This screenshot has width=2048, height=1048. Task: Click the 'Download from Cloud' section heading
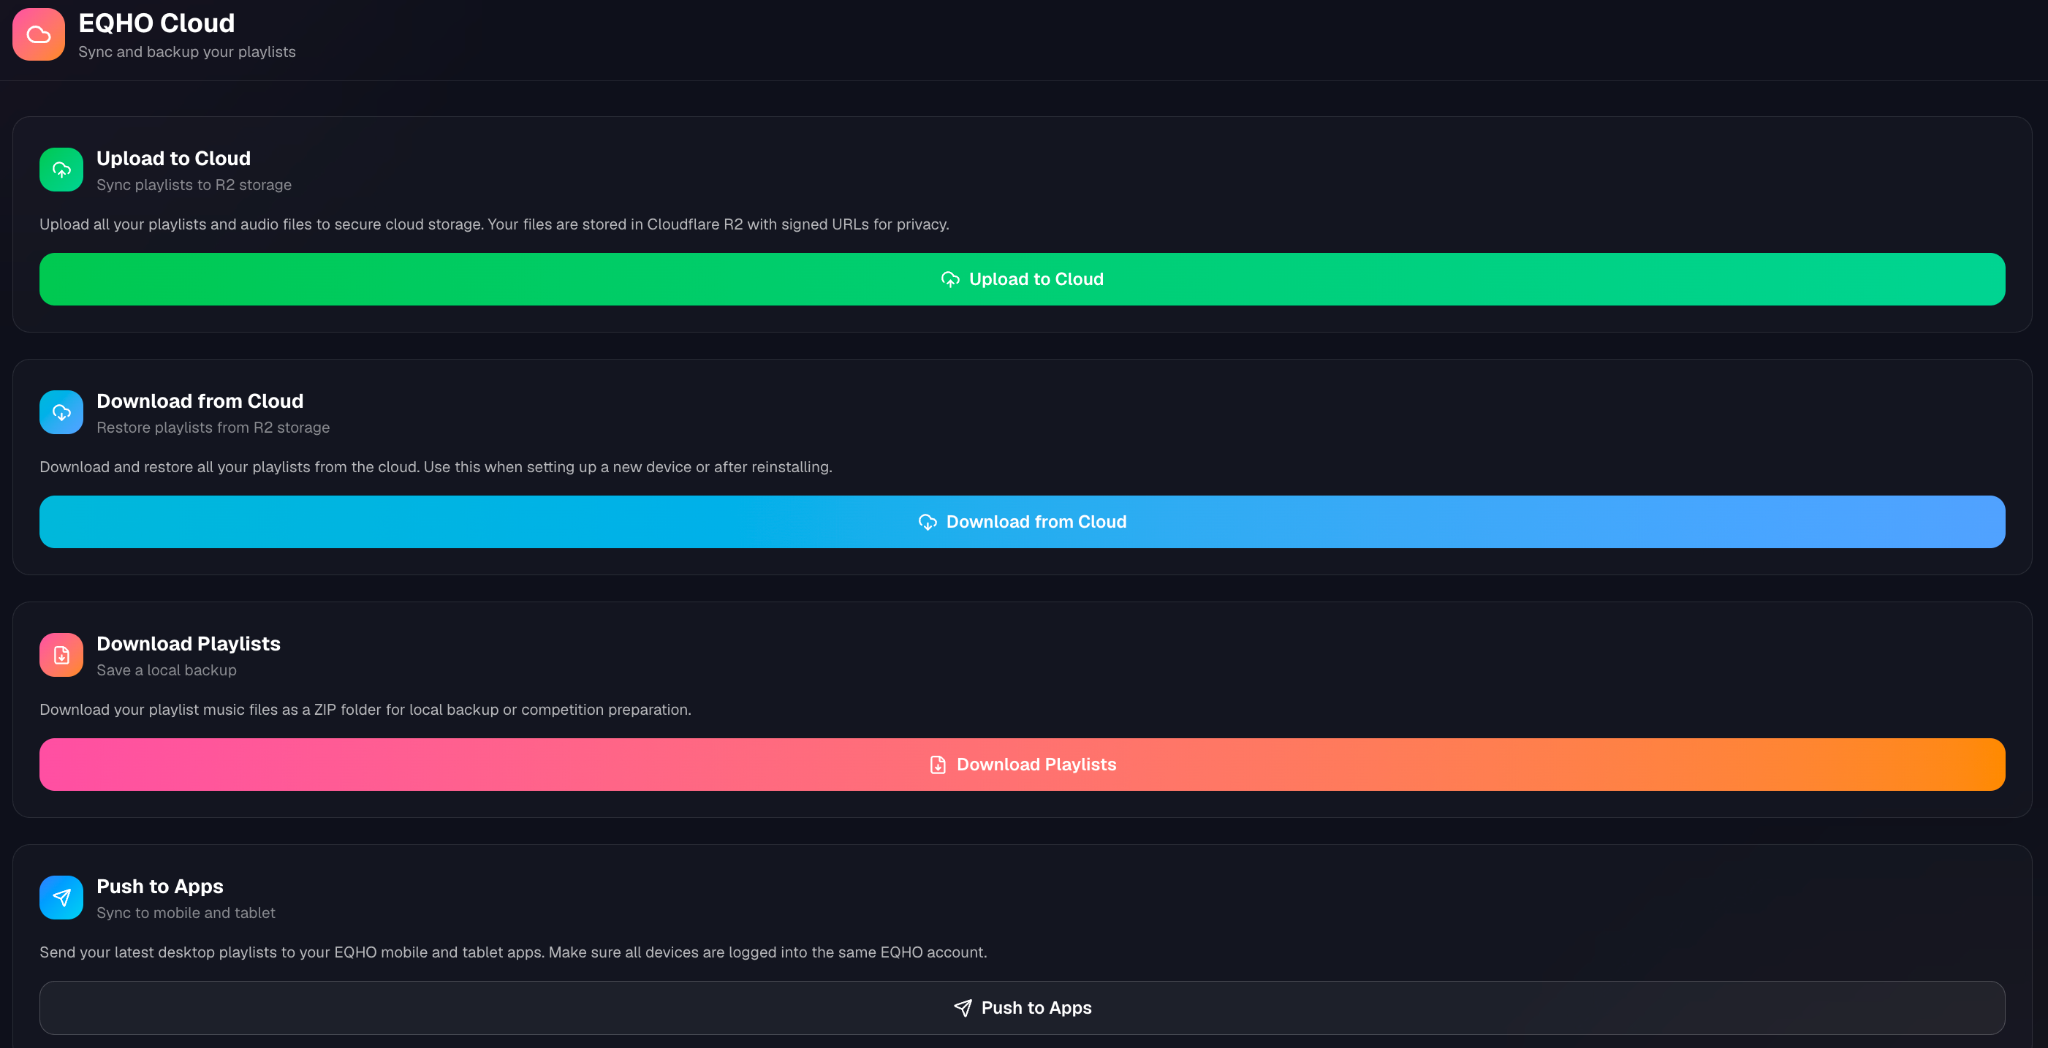200,401
